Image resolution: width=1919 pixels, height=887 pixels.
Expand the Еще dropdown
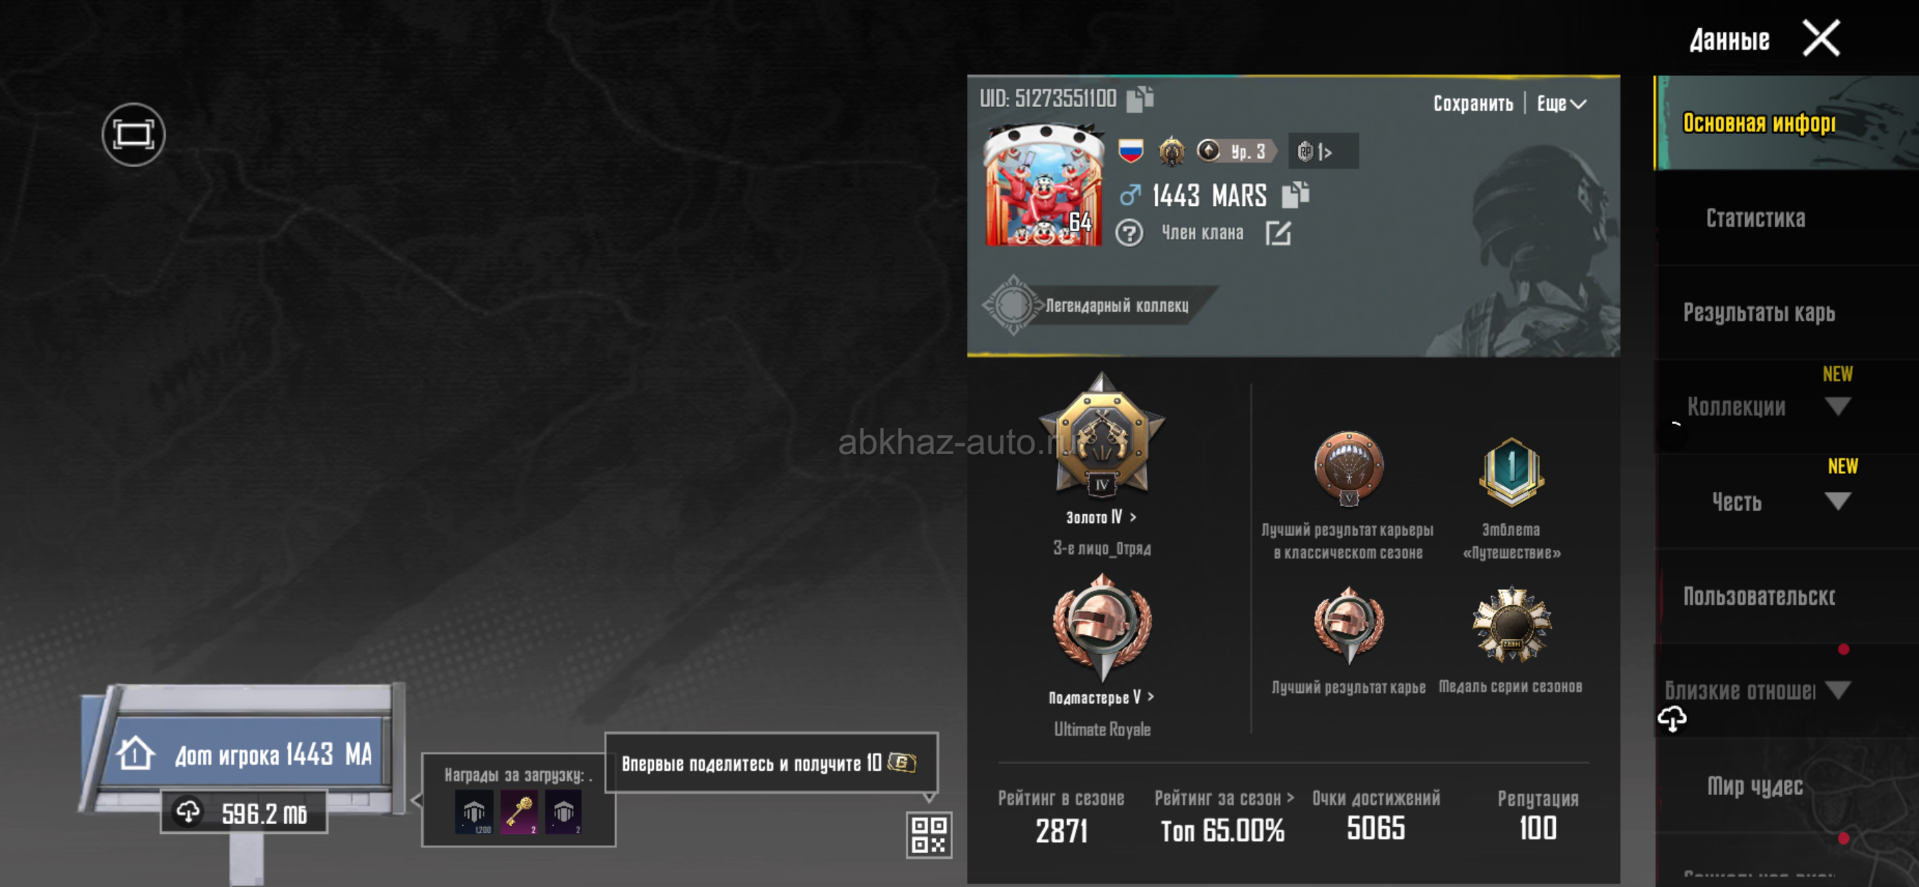[1561, 103]
